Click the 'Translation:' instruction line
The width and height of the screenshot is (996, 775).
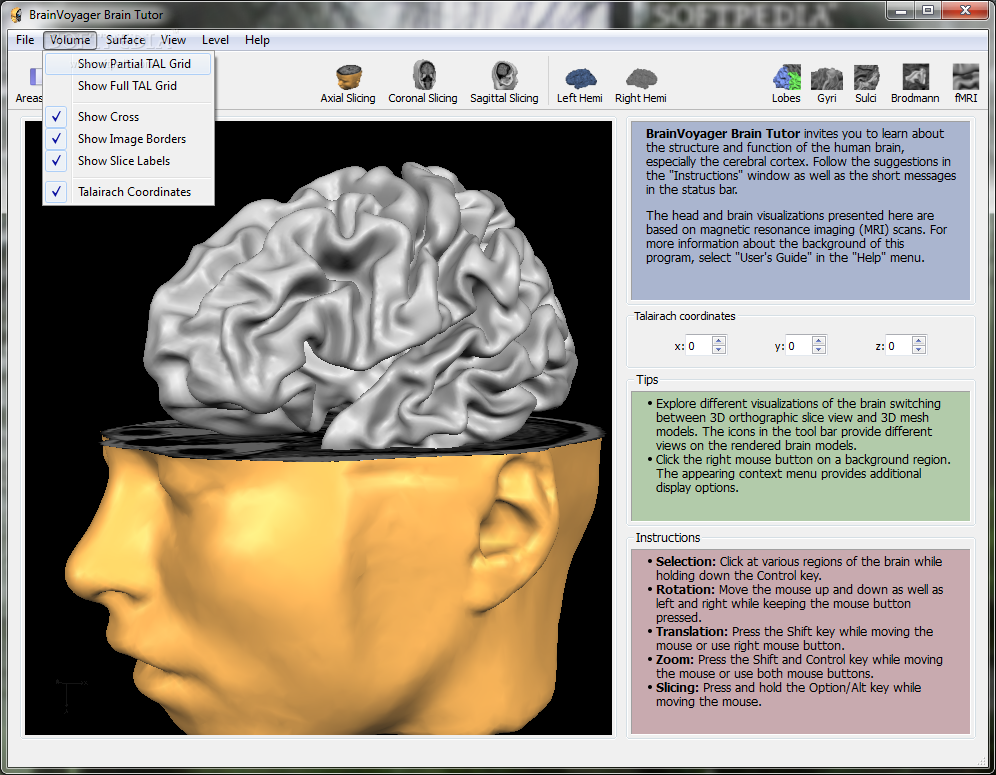[794, 638]
